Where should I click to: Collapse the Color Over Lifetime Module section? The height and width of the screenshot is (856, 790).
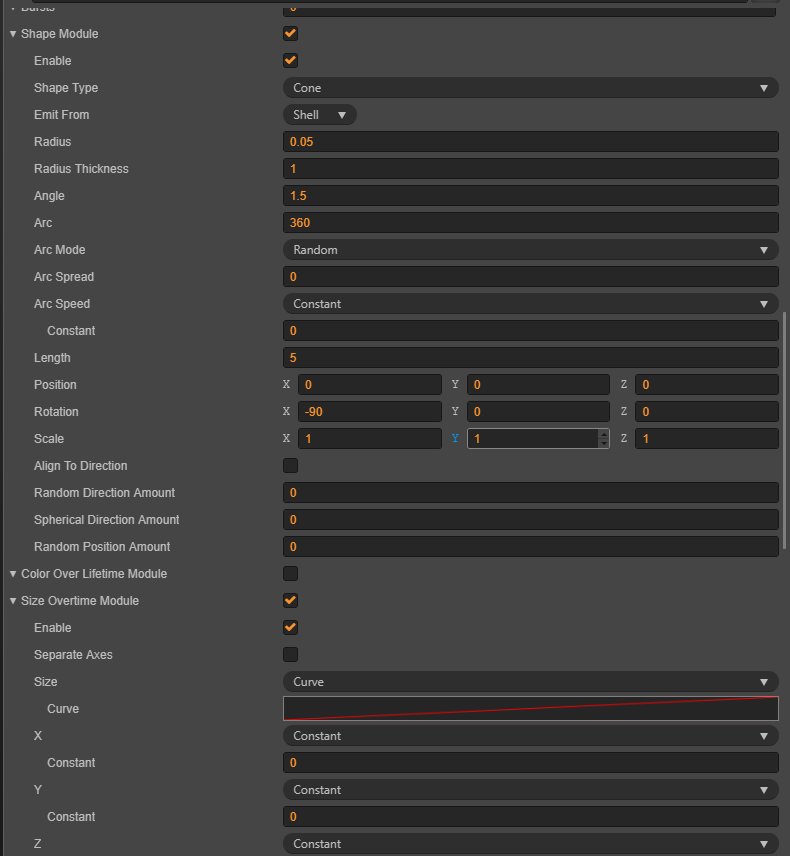pos(13,574)
